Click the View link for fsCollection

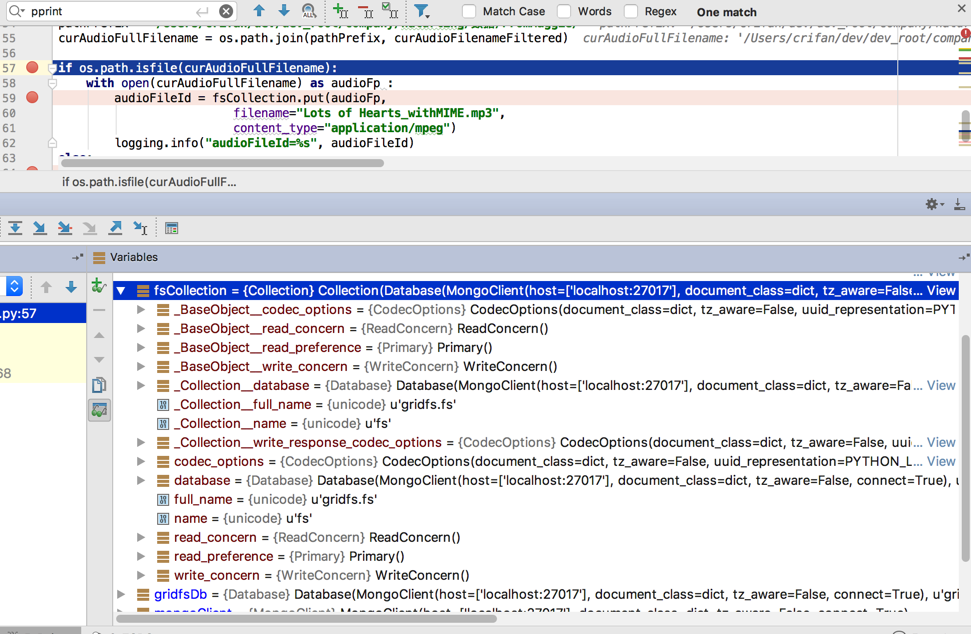(941, 291)
